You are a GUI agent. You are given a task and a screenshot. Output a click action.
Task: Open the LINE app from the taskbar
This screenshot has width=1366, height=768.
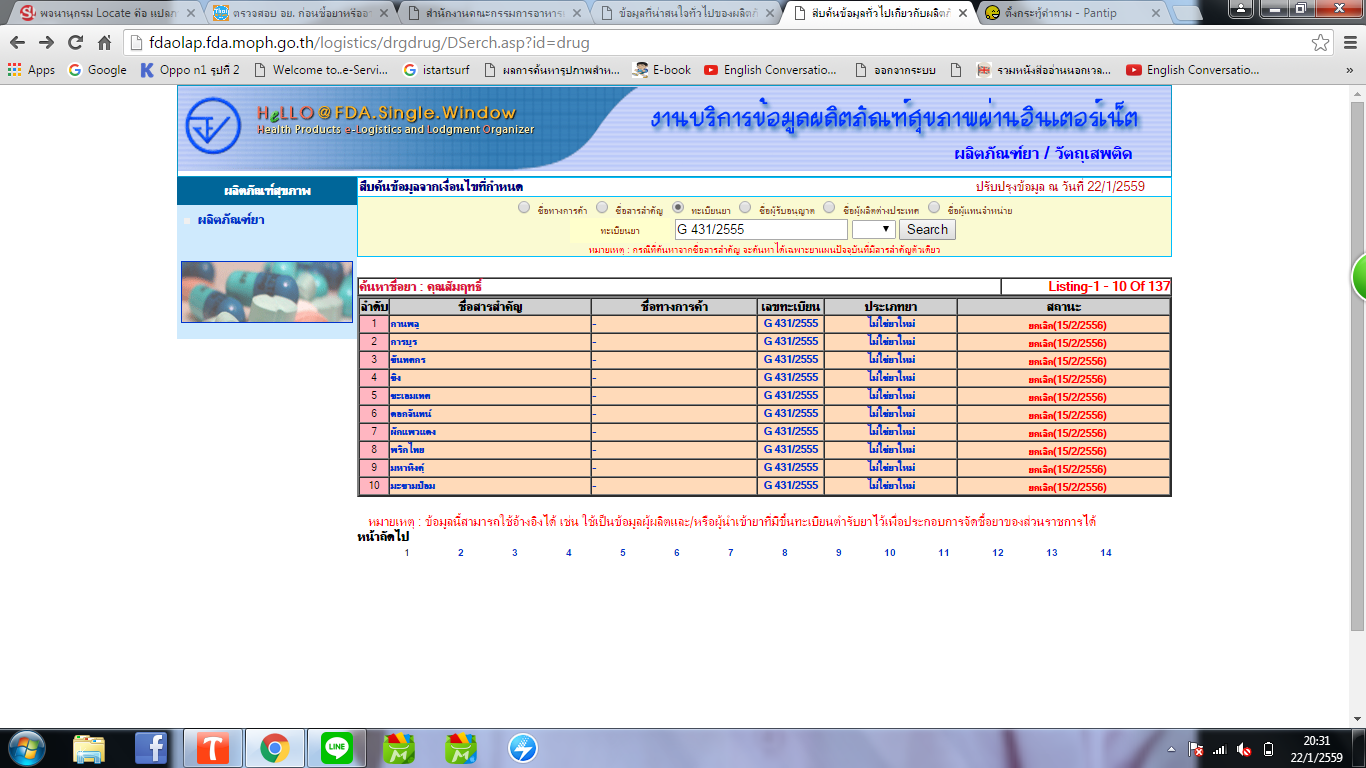tap(337, 747)
